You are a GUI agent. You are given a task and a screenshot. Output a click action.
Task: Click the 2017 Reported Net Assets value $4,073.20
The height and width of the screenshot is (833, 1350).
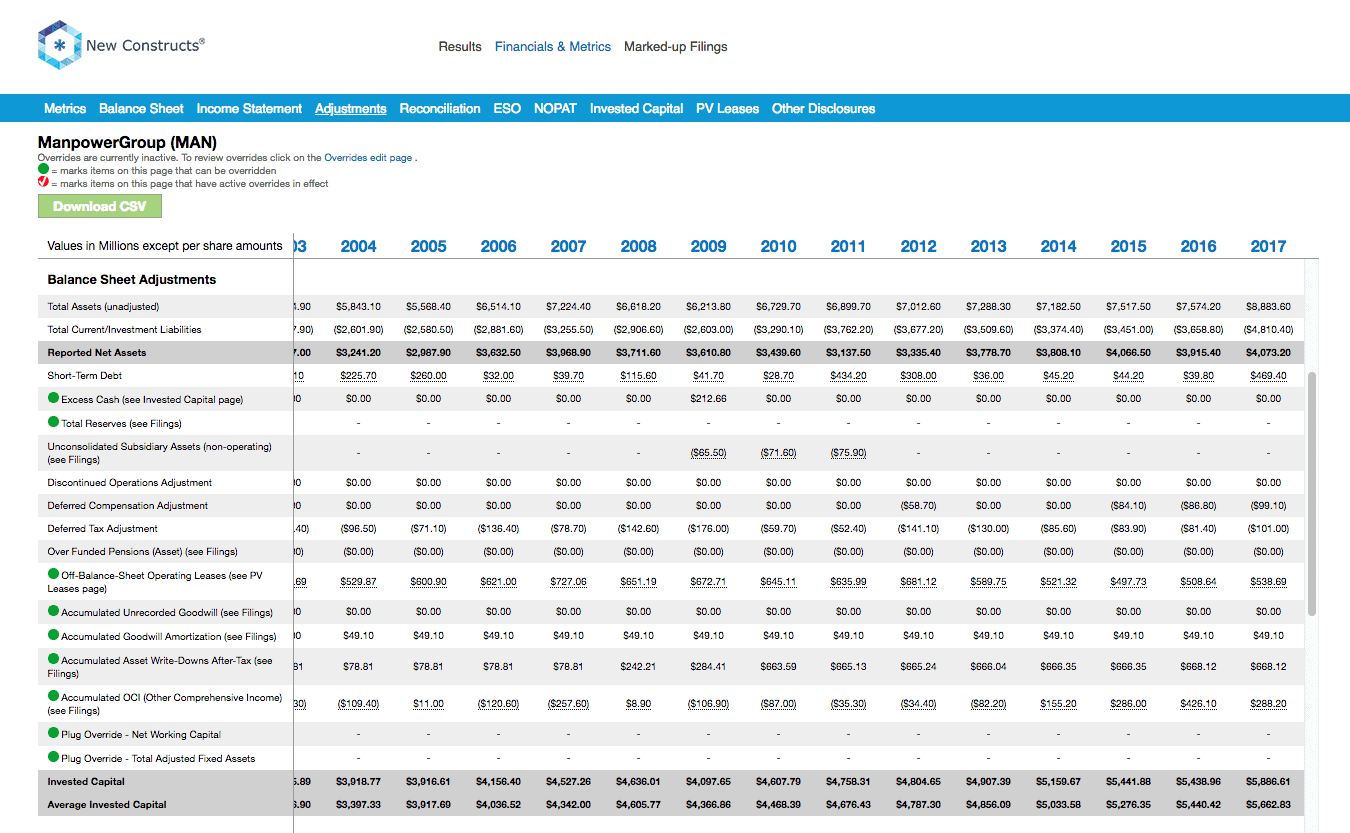point(1268,353)
